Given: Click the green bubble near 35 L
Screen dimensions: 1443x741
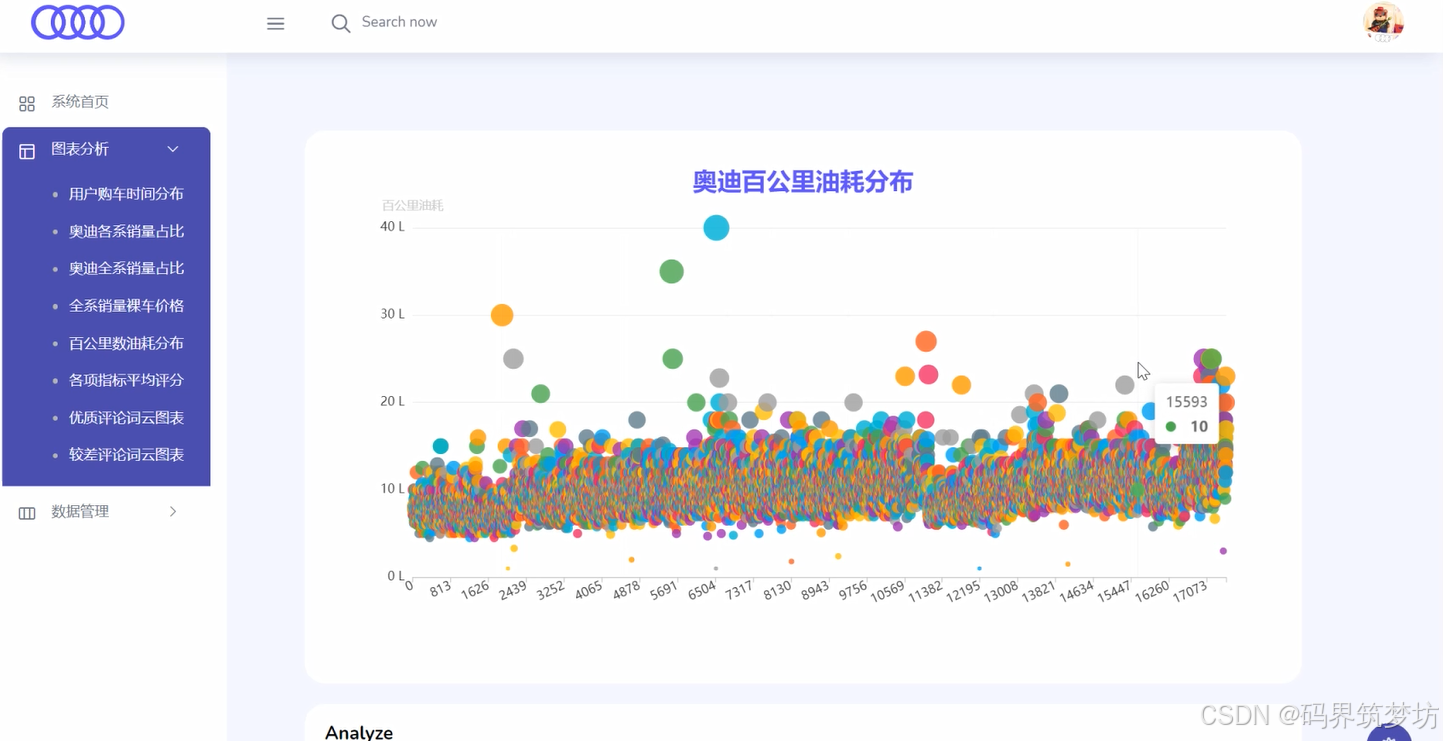Looking at the screenshot, I should coord(672,271).
